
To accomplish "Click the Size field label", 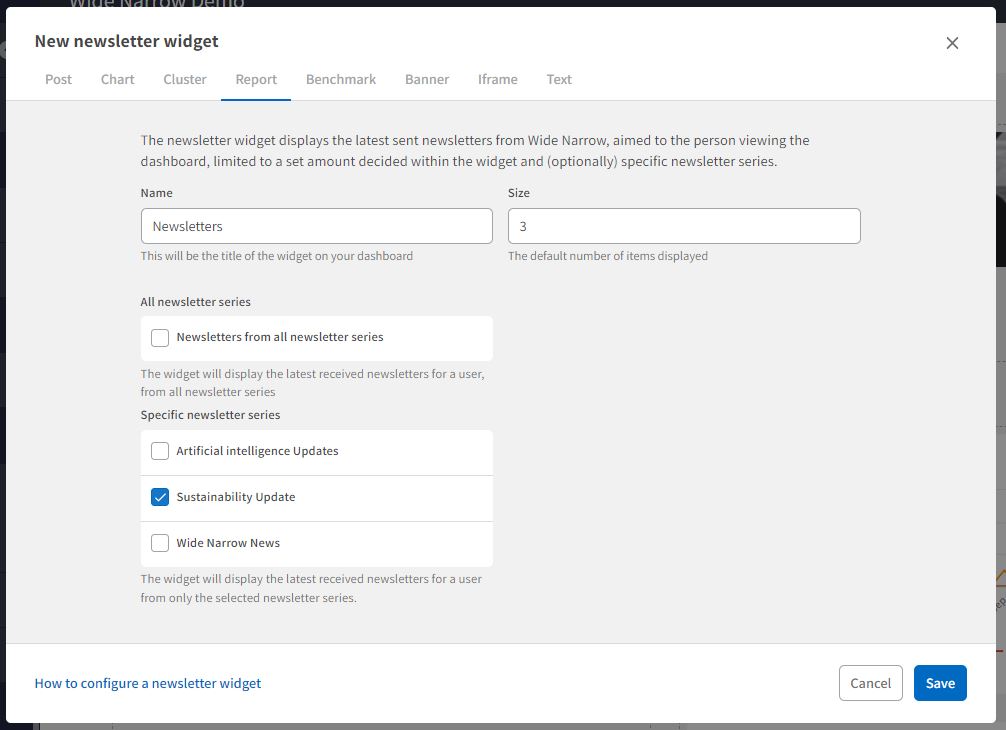I will [x=519, y=193].
